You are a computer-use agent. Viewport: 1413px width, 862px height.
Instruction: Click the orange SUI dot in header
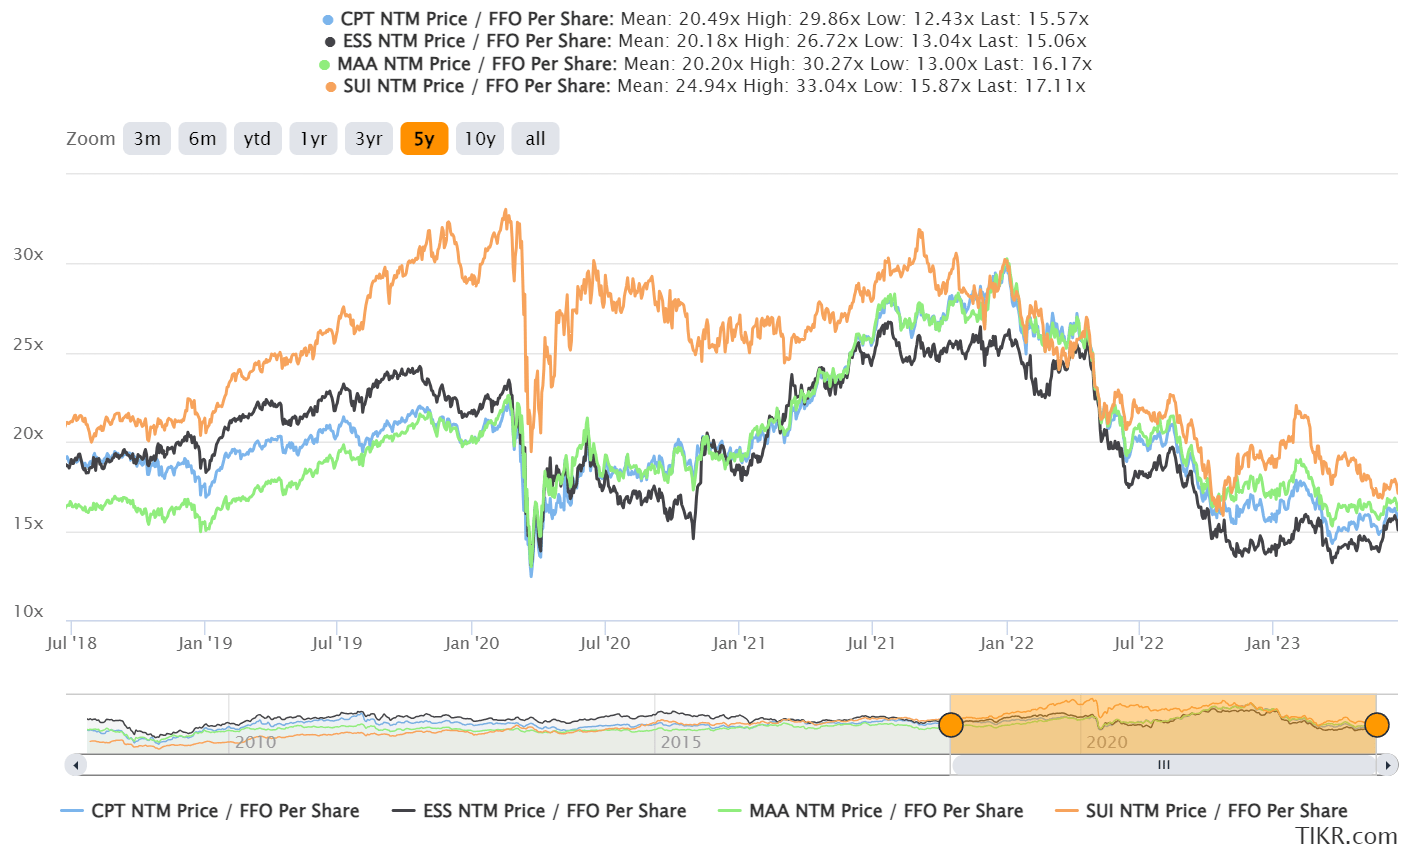tap(331, 87)
